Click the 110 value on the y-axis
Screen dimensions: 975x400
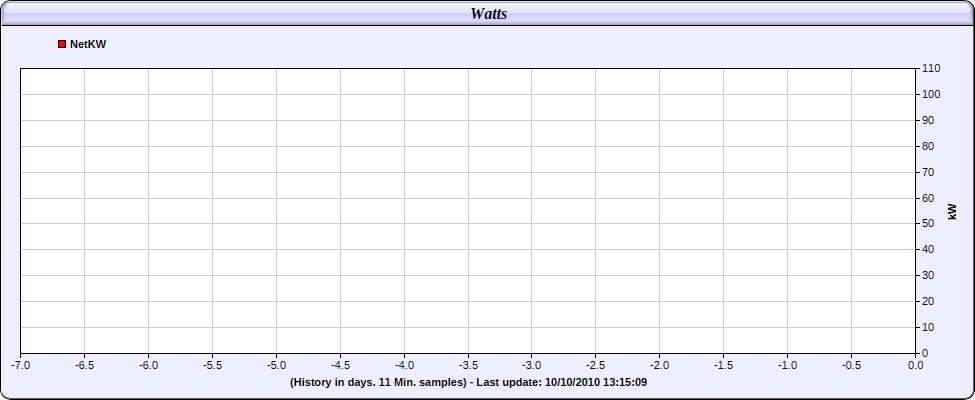931,68
